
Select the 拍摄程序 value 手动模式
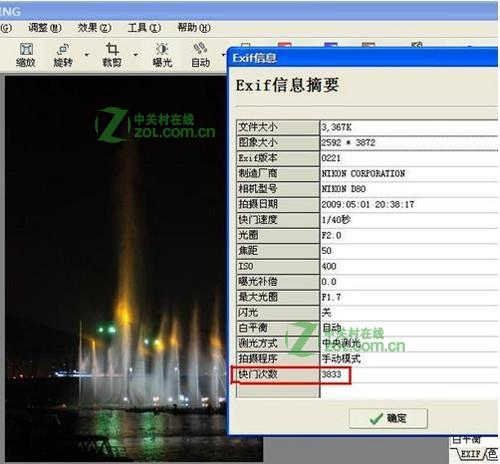[x=341, y=359]
